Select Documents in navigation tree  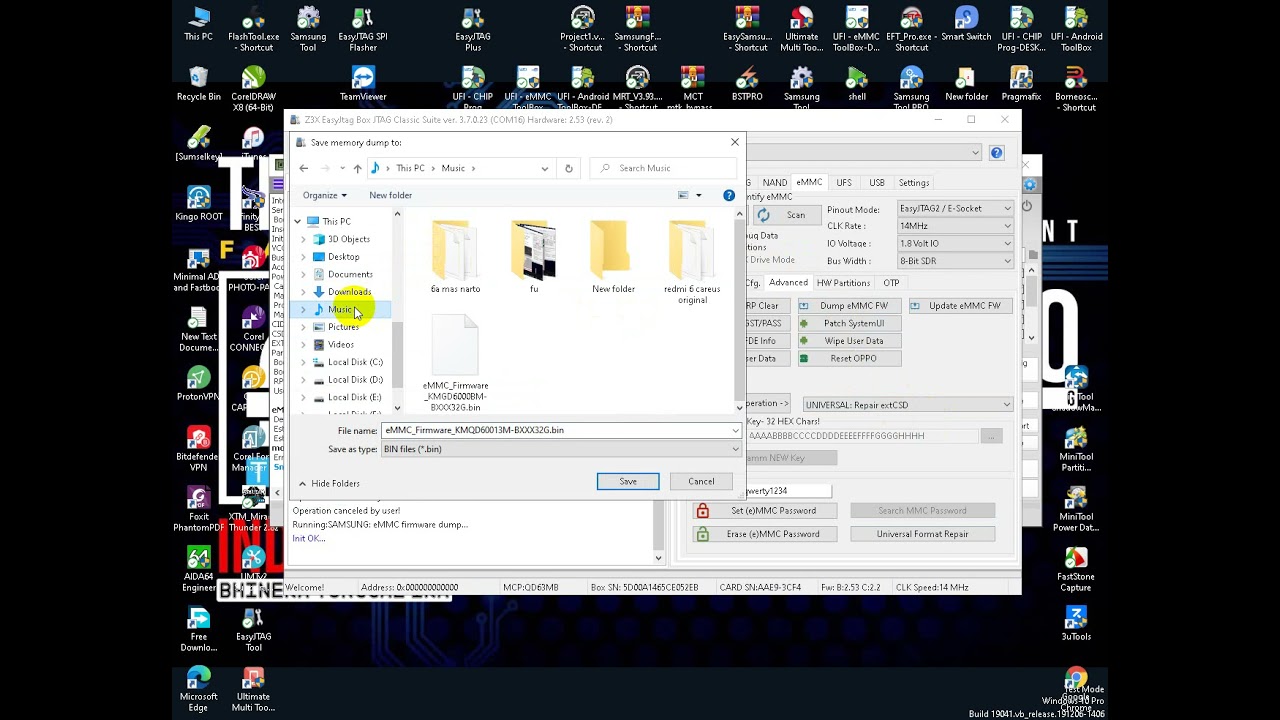(350, 274)
